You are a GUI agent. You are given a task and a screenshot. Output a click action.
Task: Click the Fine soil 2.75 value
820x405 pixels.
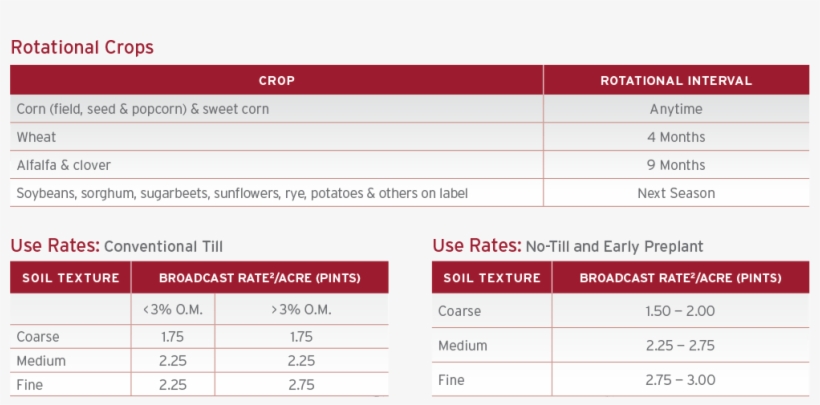coord(301,385)
